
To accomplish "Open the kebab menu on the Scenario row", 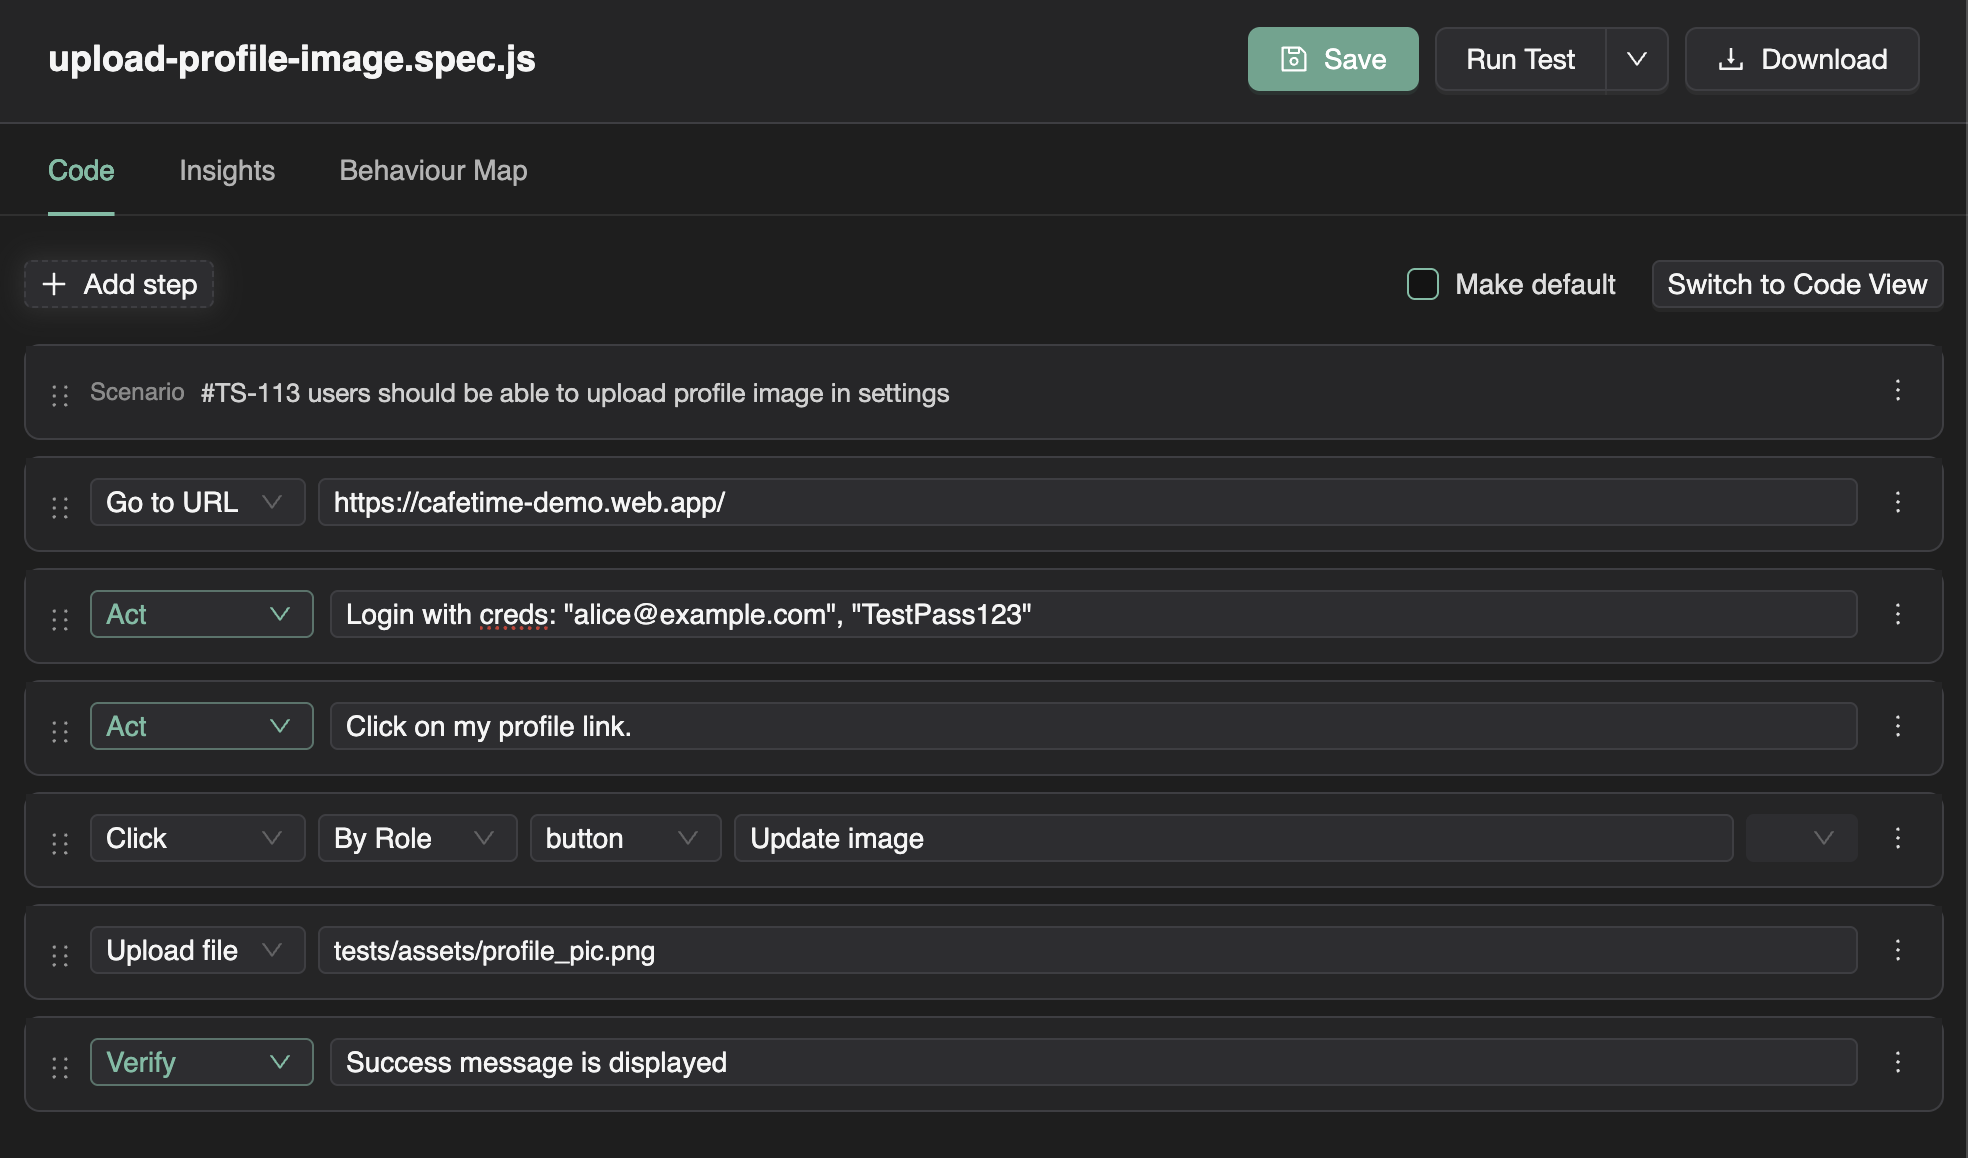I will click(x=1899, y=392).
